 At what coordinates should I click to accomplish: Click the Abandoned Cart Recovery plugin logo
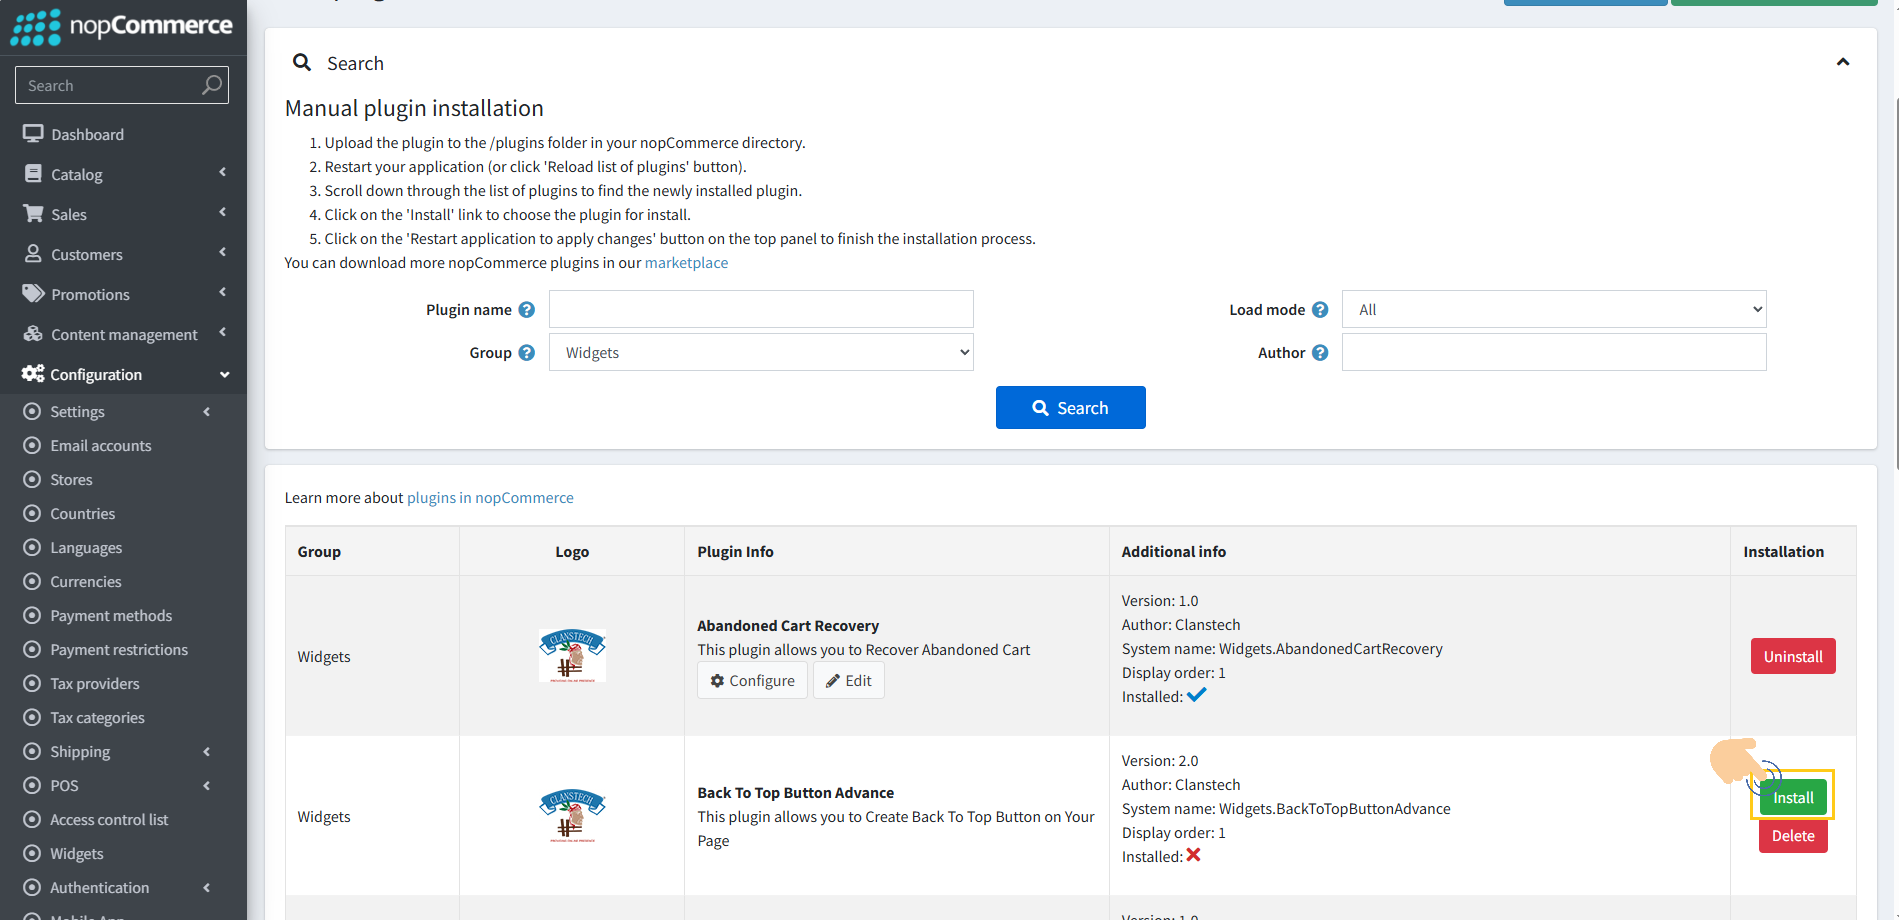(572, 656)
